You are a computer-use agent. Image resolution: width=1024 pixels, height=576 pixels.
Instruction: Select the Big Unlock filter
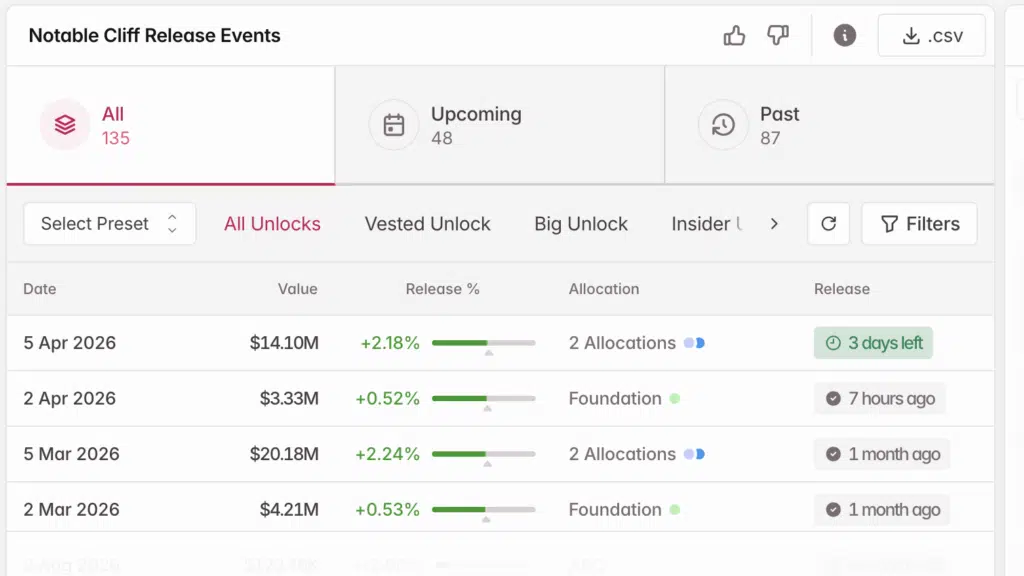pyautogui.click(x=581, y=224)
